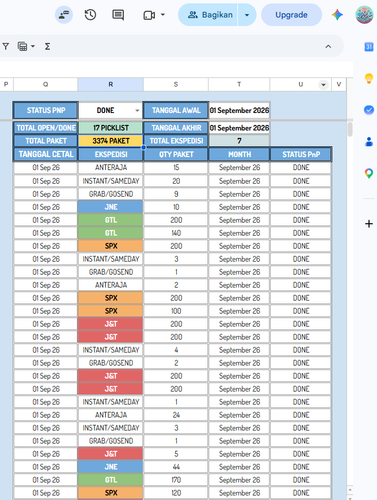
Task: Click the Meet video camera icon
Action: [149, 15]
